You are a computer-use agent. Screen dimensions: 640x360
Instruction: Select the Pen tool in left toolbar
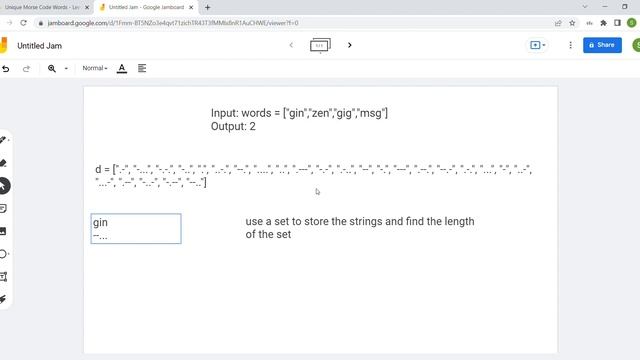3,140
